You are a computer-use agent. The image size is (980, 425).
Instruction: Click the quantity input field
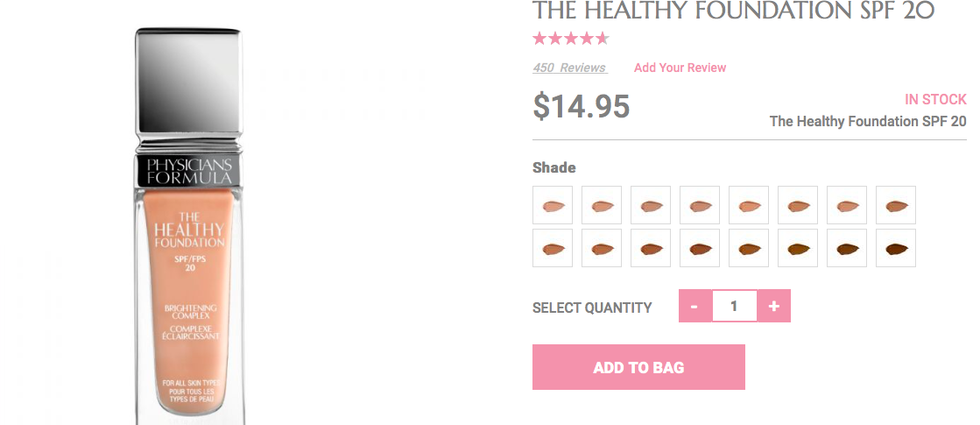pos(734,307)
